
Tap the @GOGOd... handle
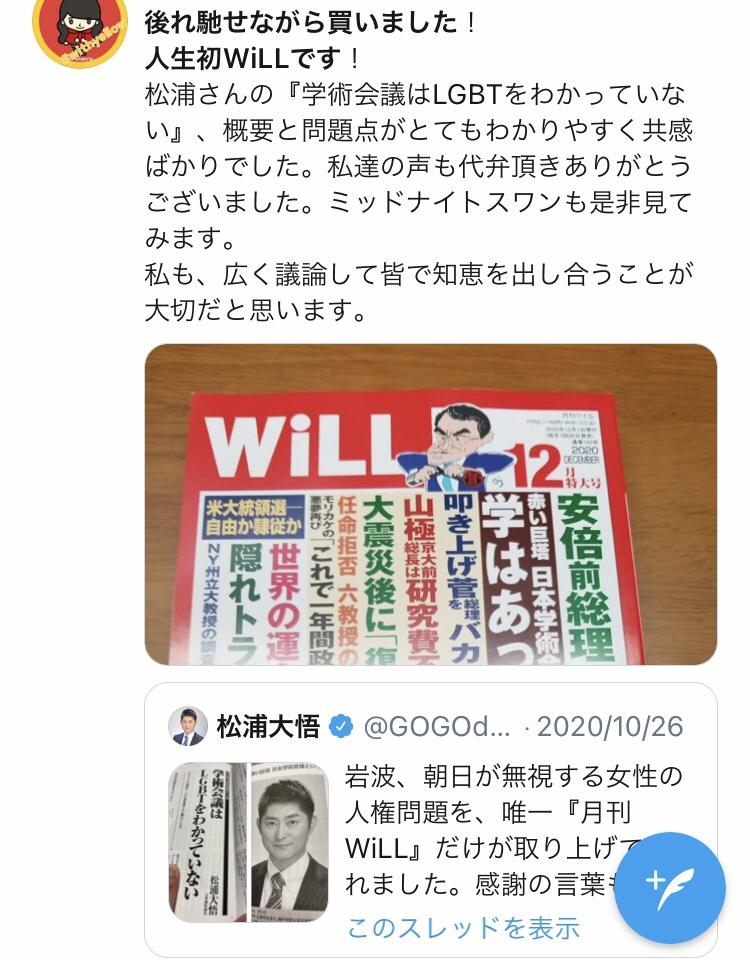tap(437, 727)
